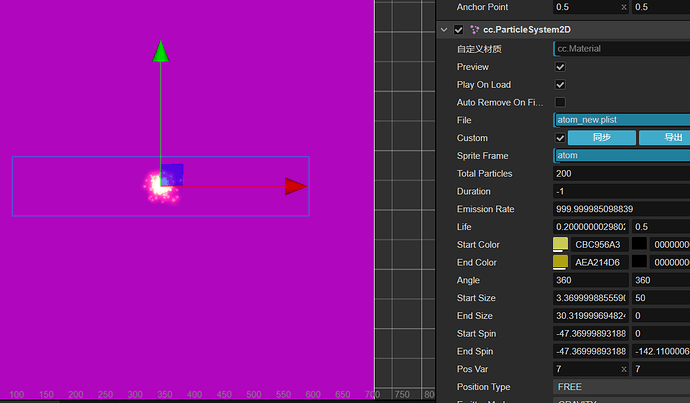This screenshot has height=403, width=690.
Task: Open the End Color olive swatch
Action: pos(560,262)
